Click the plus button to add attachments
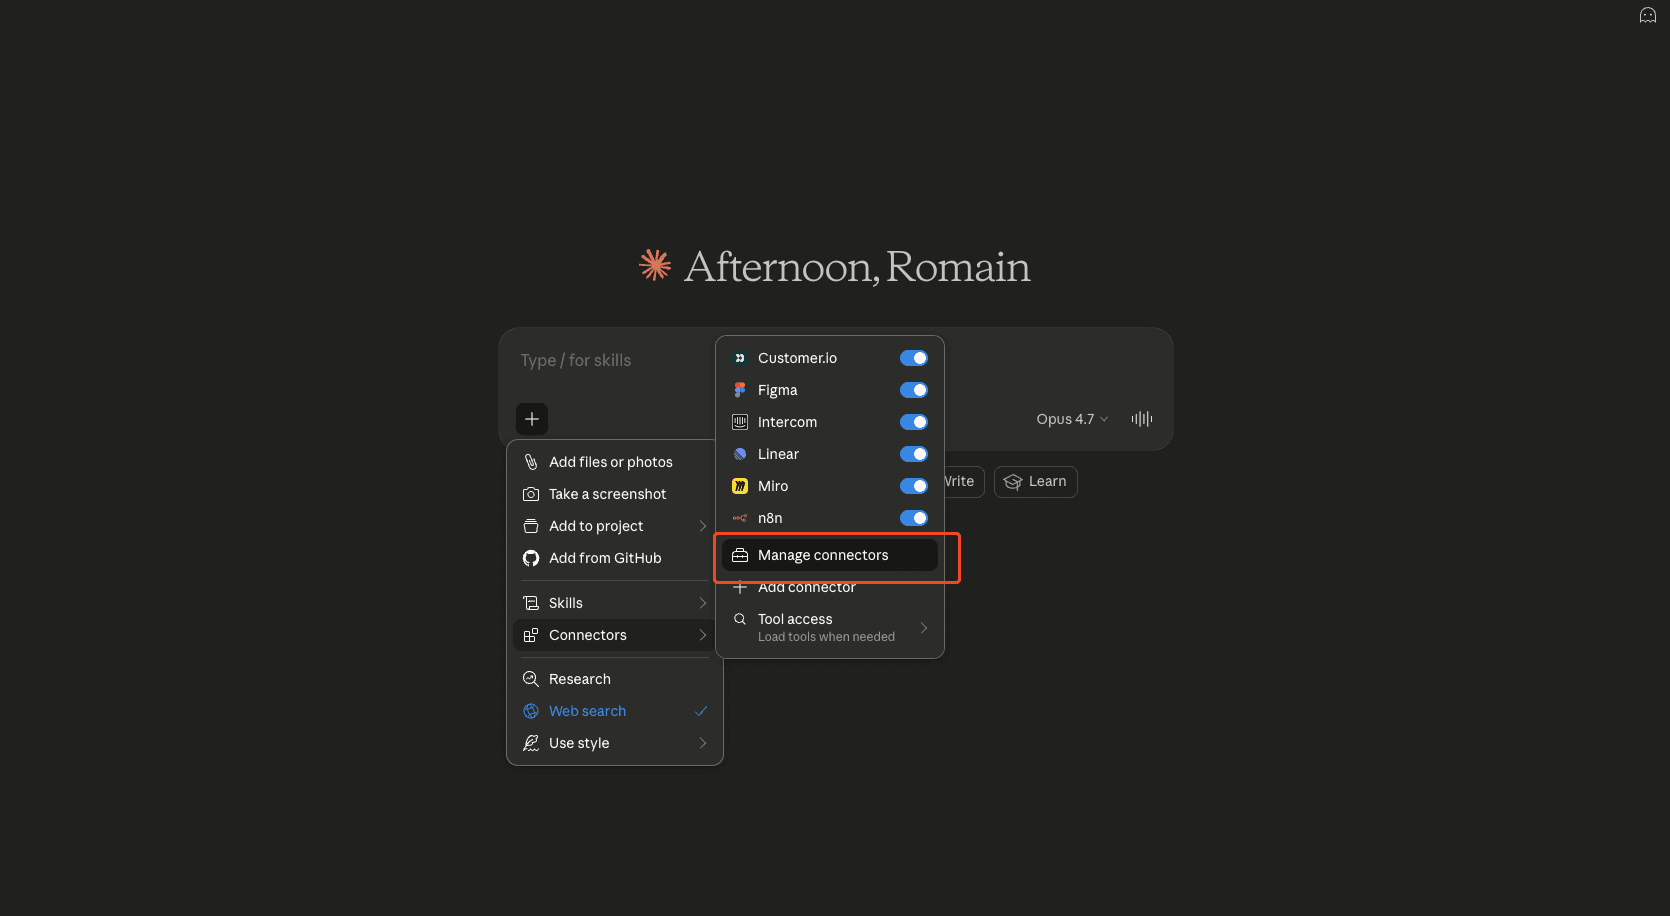This screenshot has height=916, width=1670. coord(531,418)
